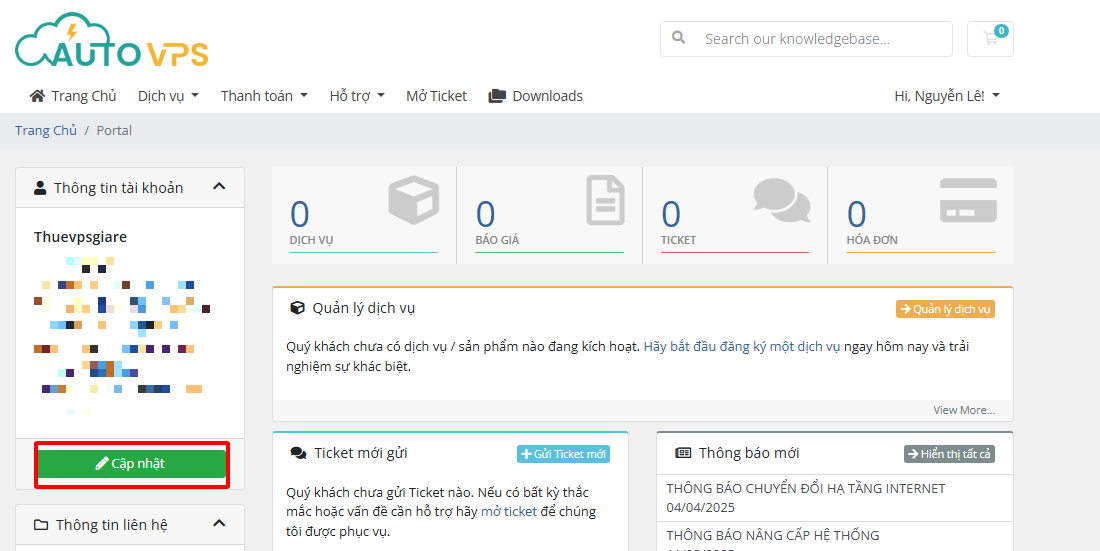1100x551 pixels.
Task: Open Mở Ticket in the navigation bar
Action: [x=436, y=95]
